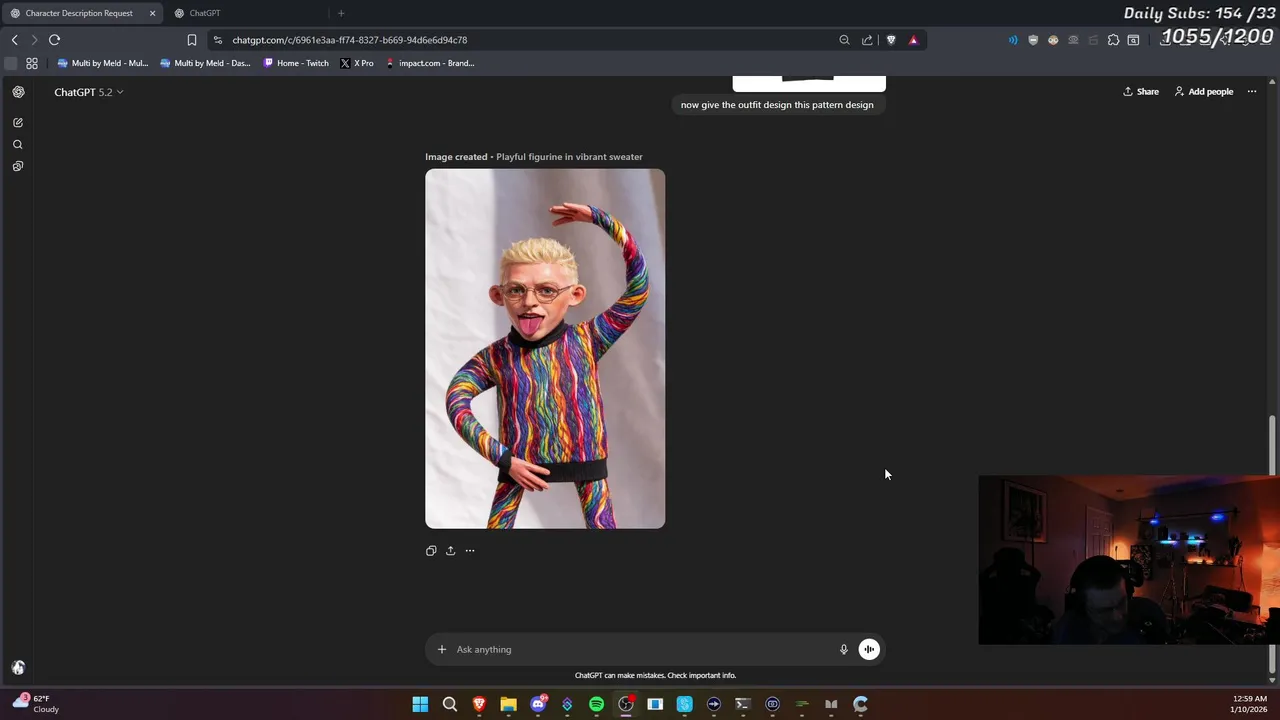
Task: Open apps grid in bookmarks bar
Action: 32,63
